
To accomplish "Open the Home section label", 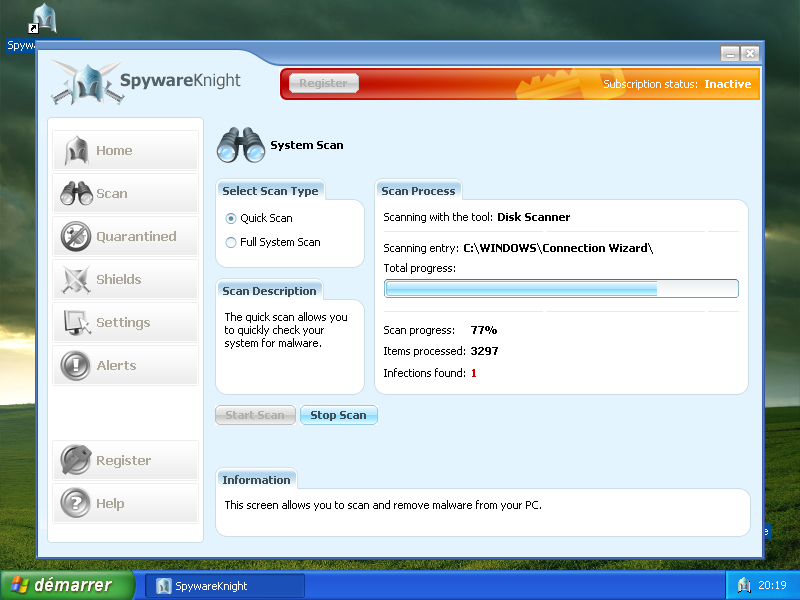I will click(x=114, y=151).
